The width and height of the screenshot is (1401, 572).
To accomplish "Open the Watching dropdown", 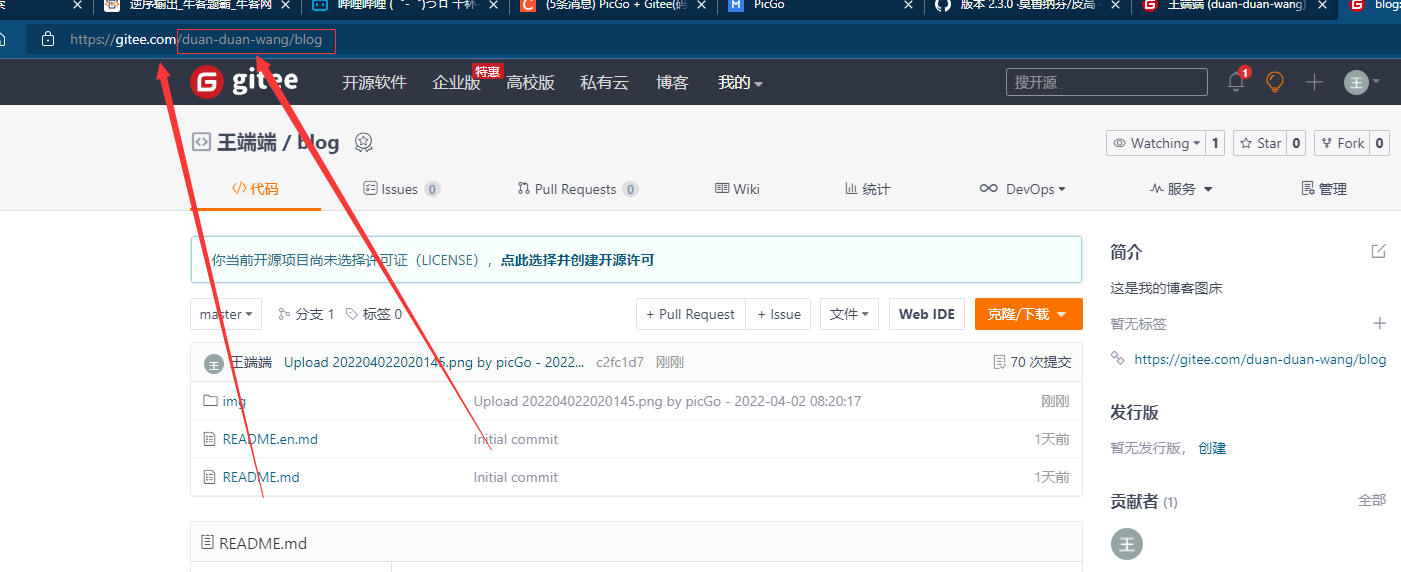I will (1155, 143).
